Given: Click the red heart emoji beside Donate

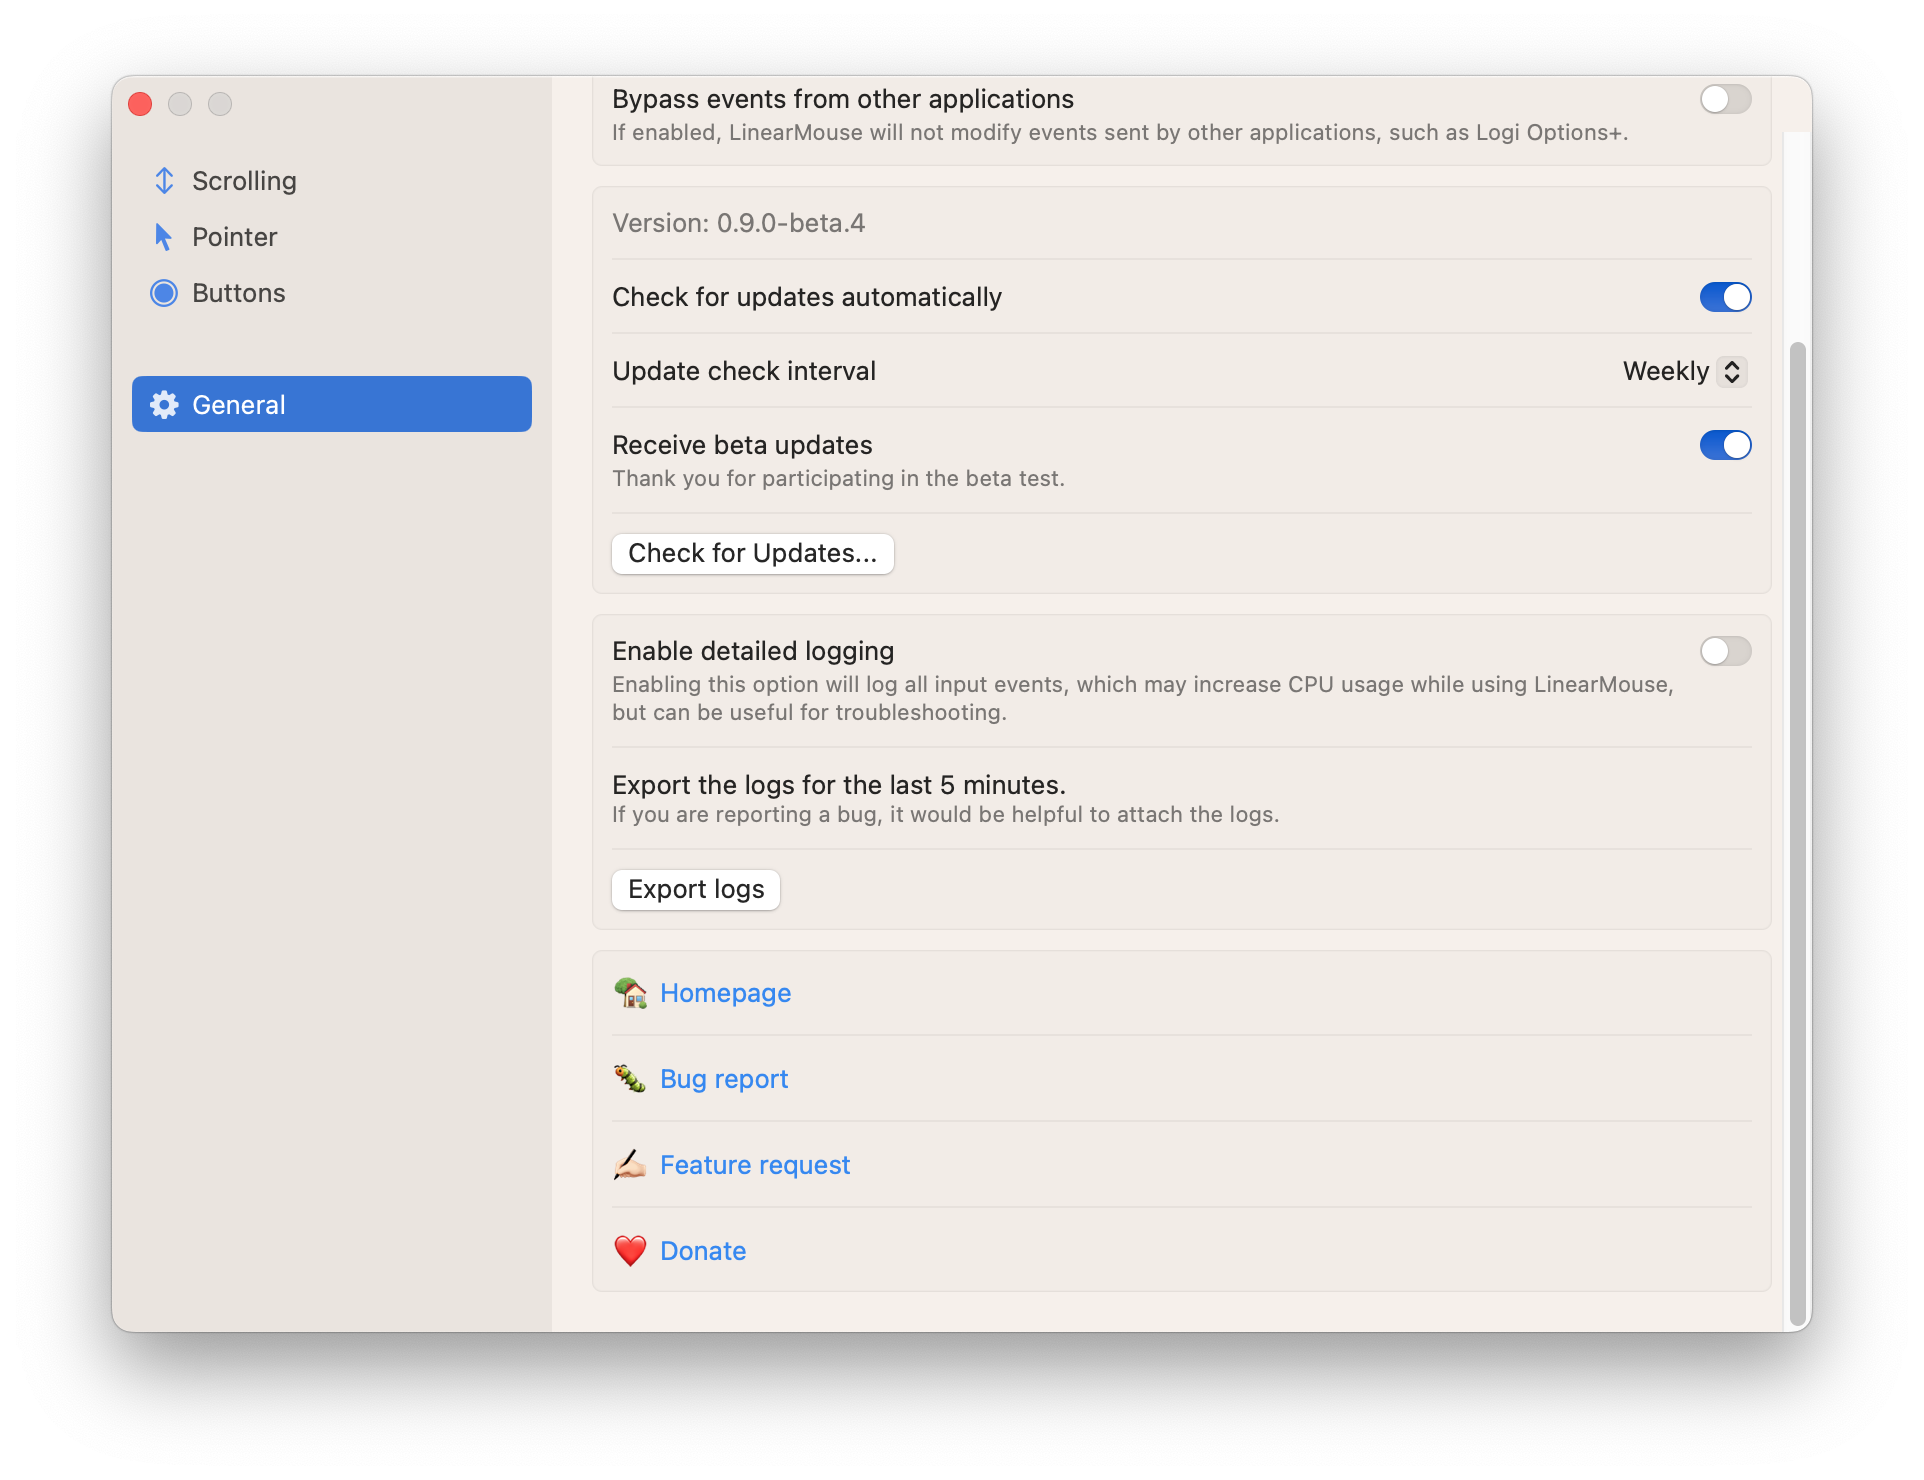Looking at the screenshot, I should (x=629, y=1250).
